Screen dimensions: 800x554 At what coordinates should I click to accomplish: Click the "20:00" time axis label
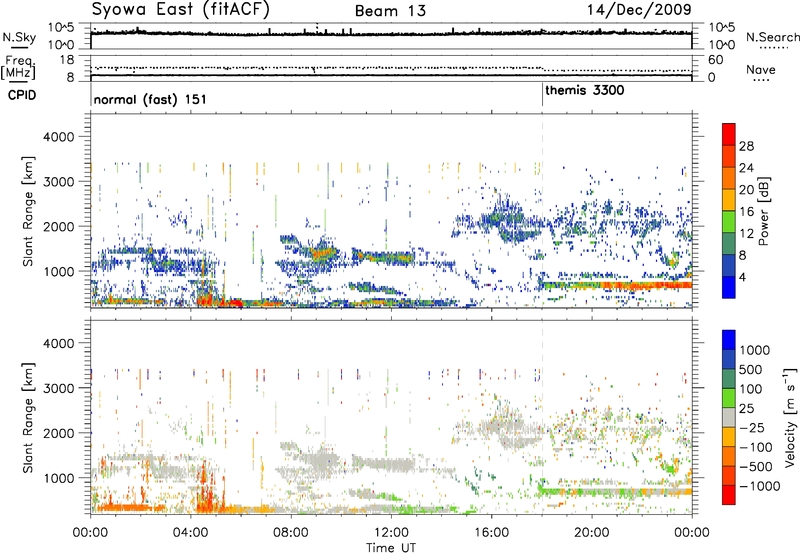(x=591, y=533)
